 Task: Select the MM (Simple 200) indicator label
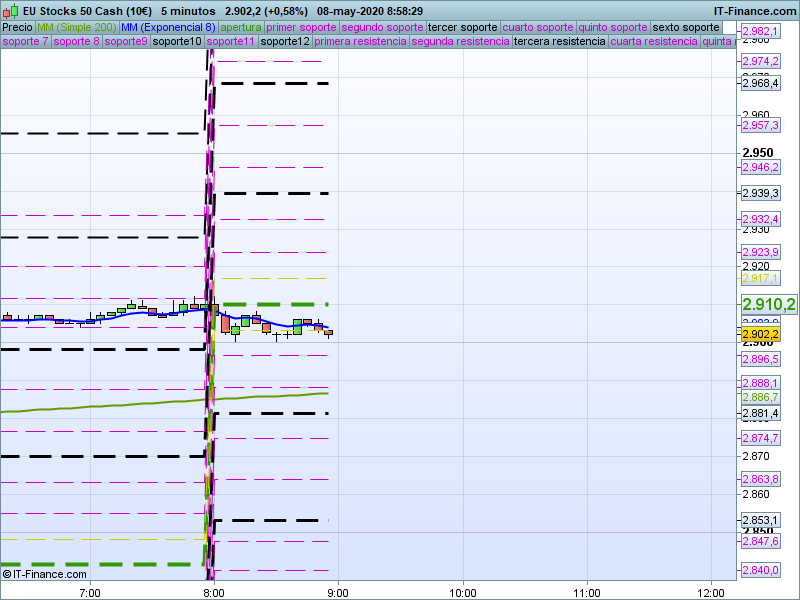coord(76,27)
